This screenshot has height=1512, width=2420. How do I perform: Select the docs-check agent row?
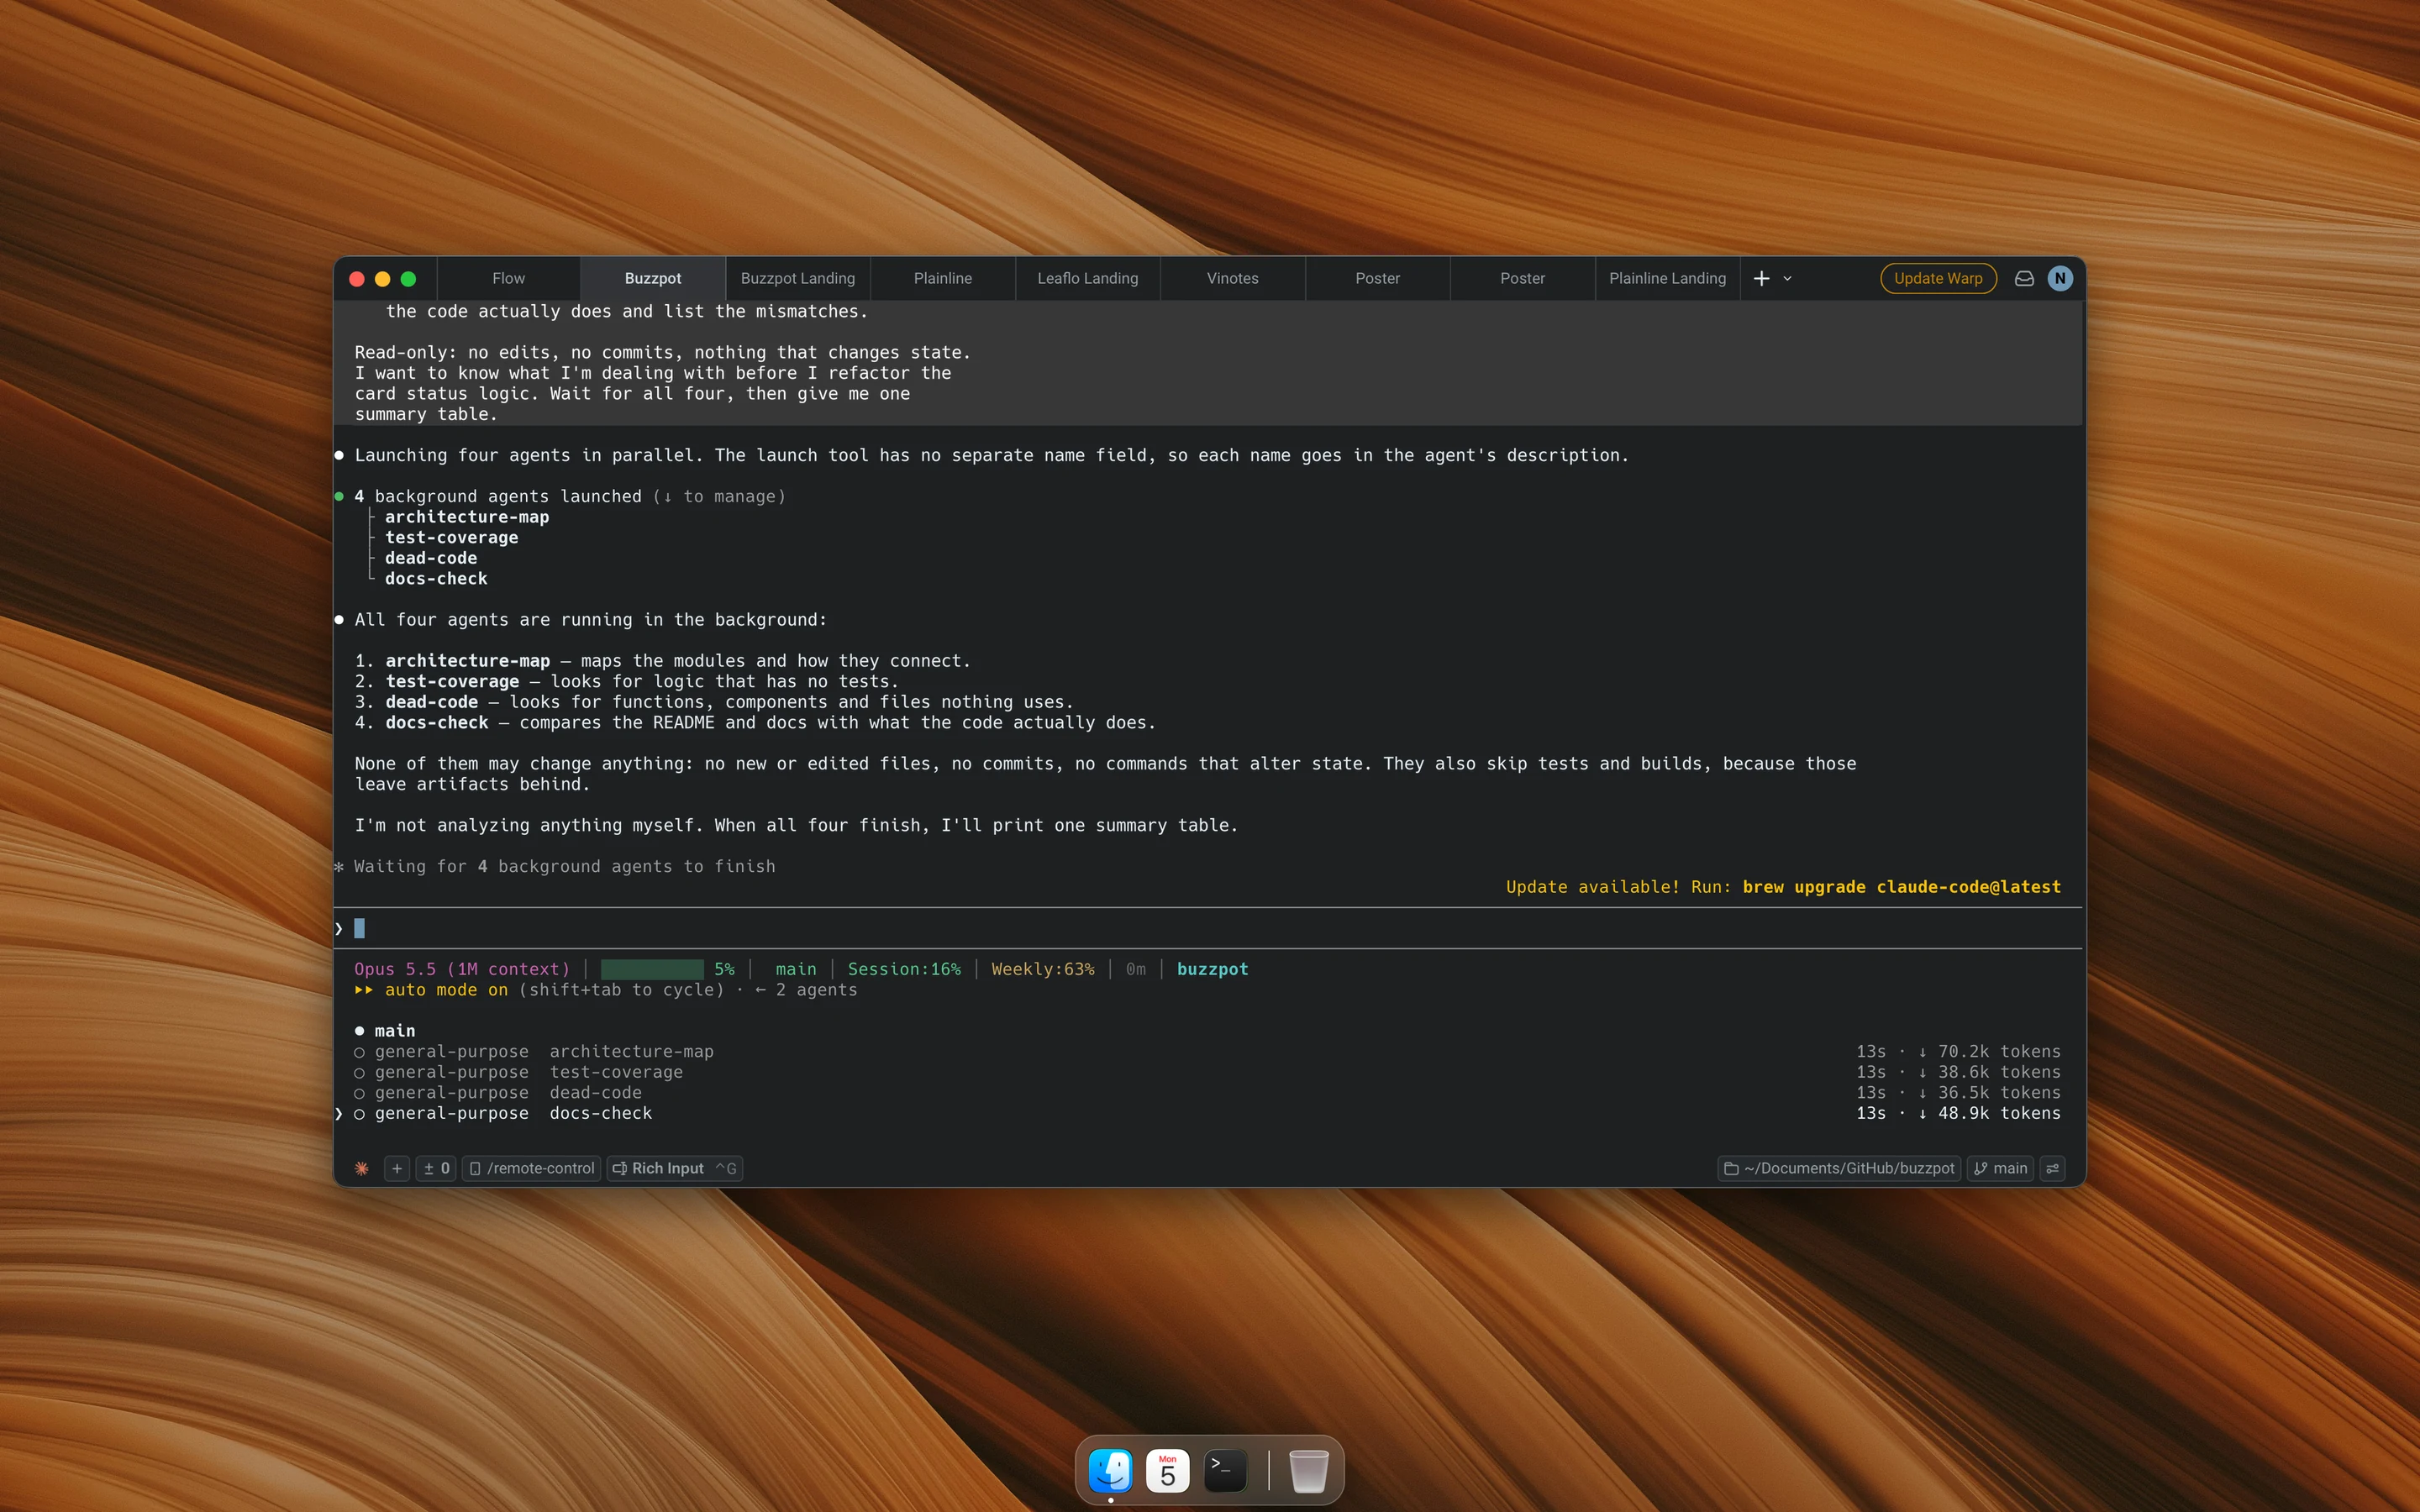[x=1207, y=1113]
